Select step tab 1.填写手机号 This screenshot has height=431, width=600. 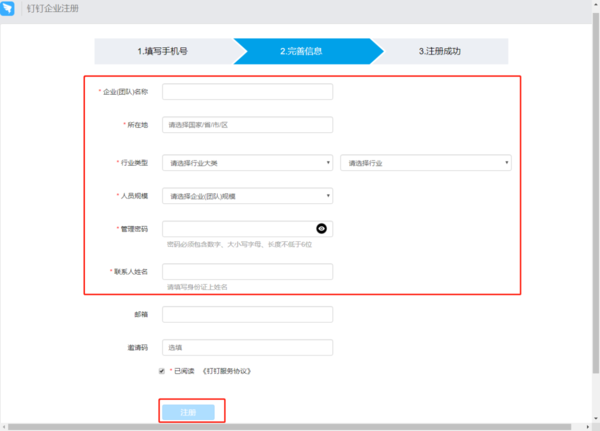click(x=163, y=51)
